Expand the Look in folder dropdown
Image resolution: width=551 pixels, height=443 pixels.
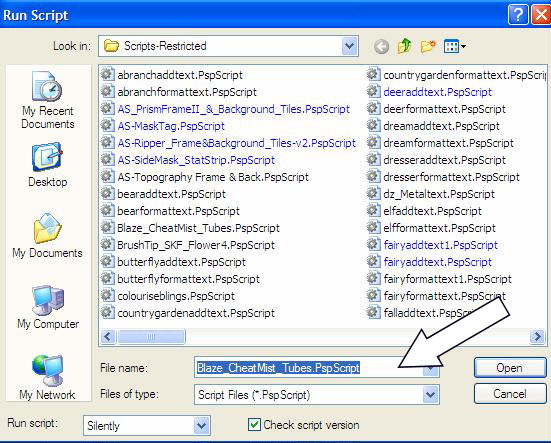349,46
